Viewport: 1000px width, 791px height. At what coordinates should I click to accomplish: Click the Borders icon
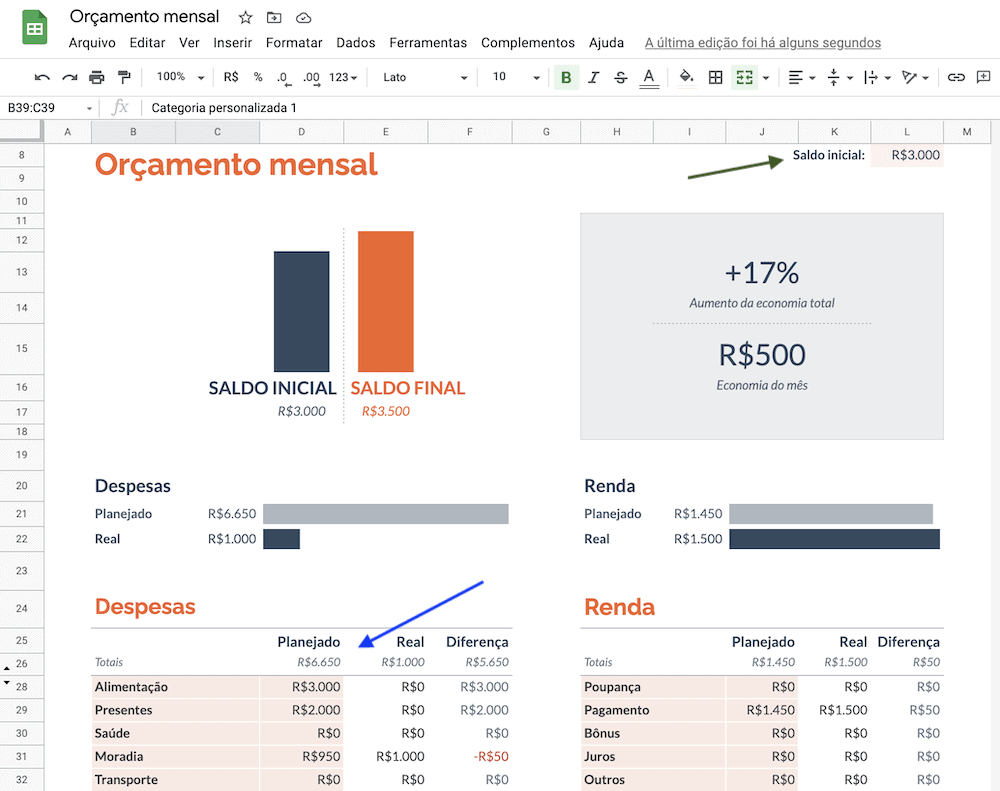point(716,77)
